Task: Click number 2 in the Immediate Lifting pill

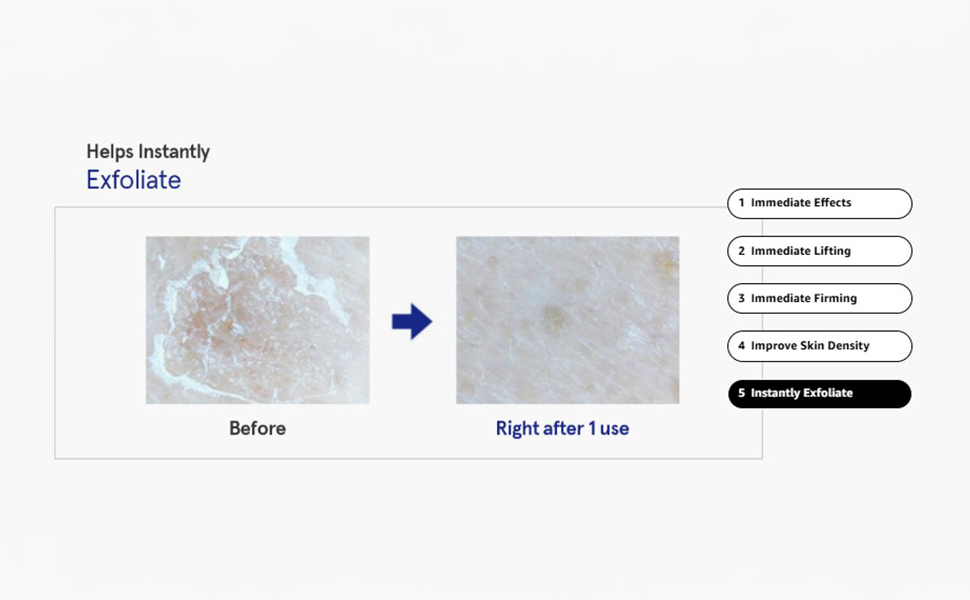Action: [x=741, y=251]
